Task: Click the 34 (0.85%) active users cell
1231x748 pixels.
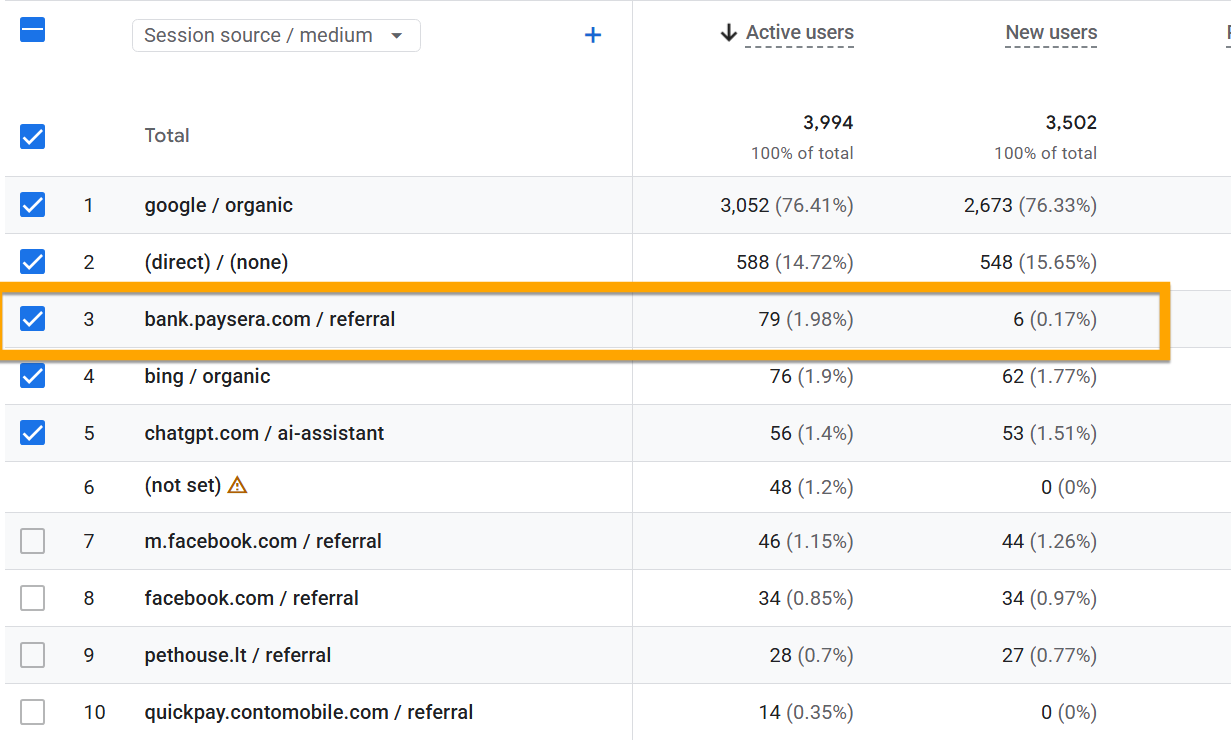Action: pos(806,598)
